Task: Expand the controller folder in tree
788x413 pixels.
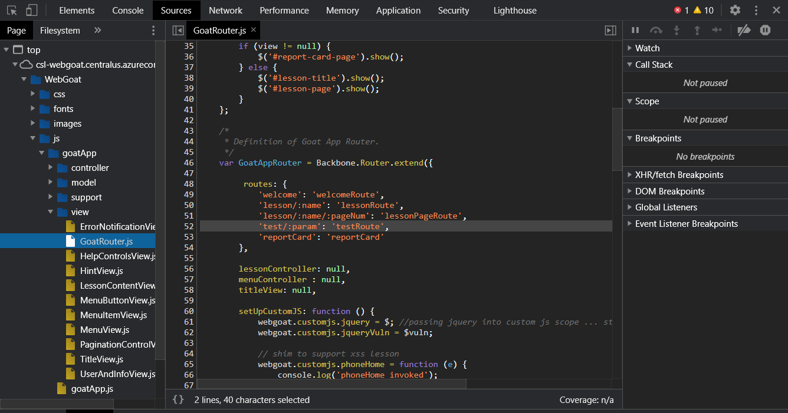Action: pos(51,168)
